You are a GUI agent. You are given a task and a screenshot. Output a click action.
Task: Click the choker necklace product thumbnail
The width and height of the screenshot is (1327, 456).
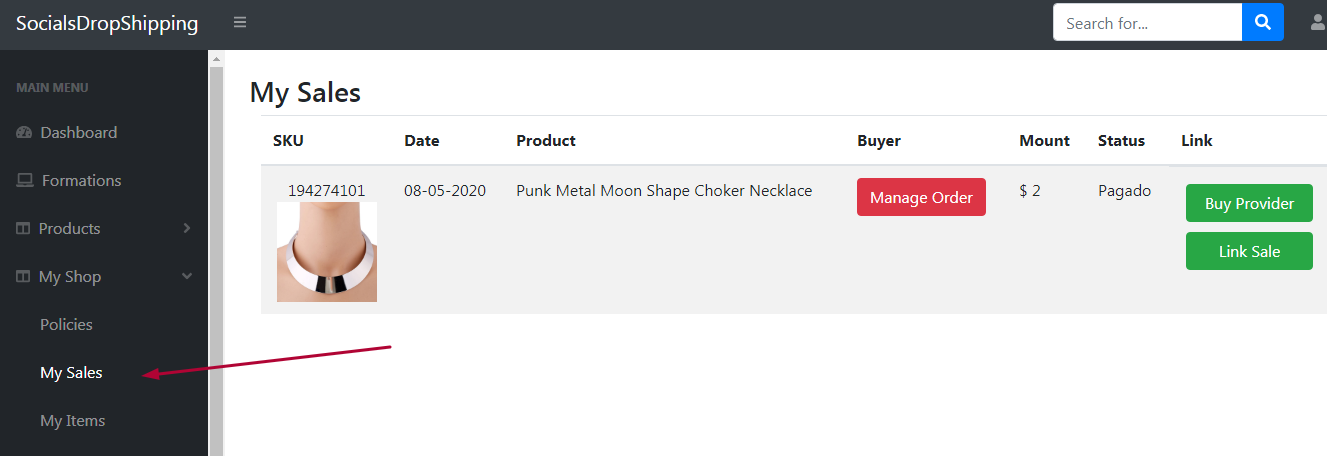(327, 252)
